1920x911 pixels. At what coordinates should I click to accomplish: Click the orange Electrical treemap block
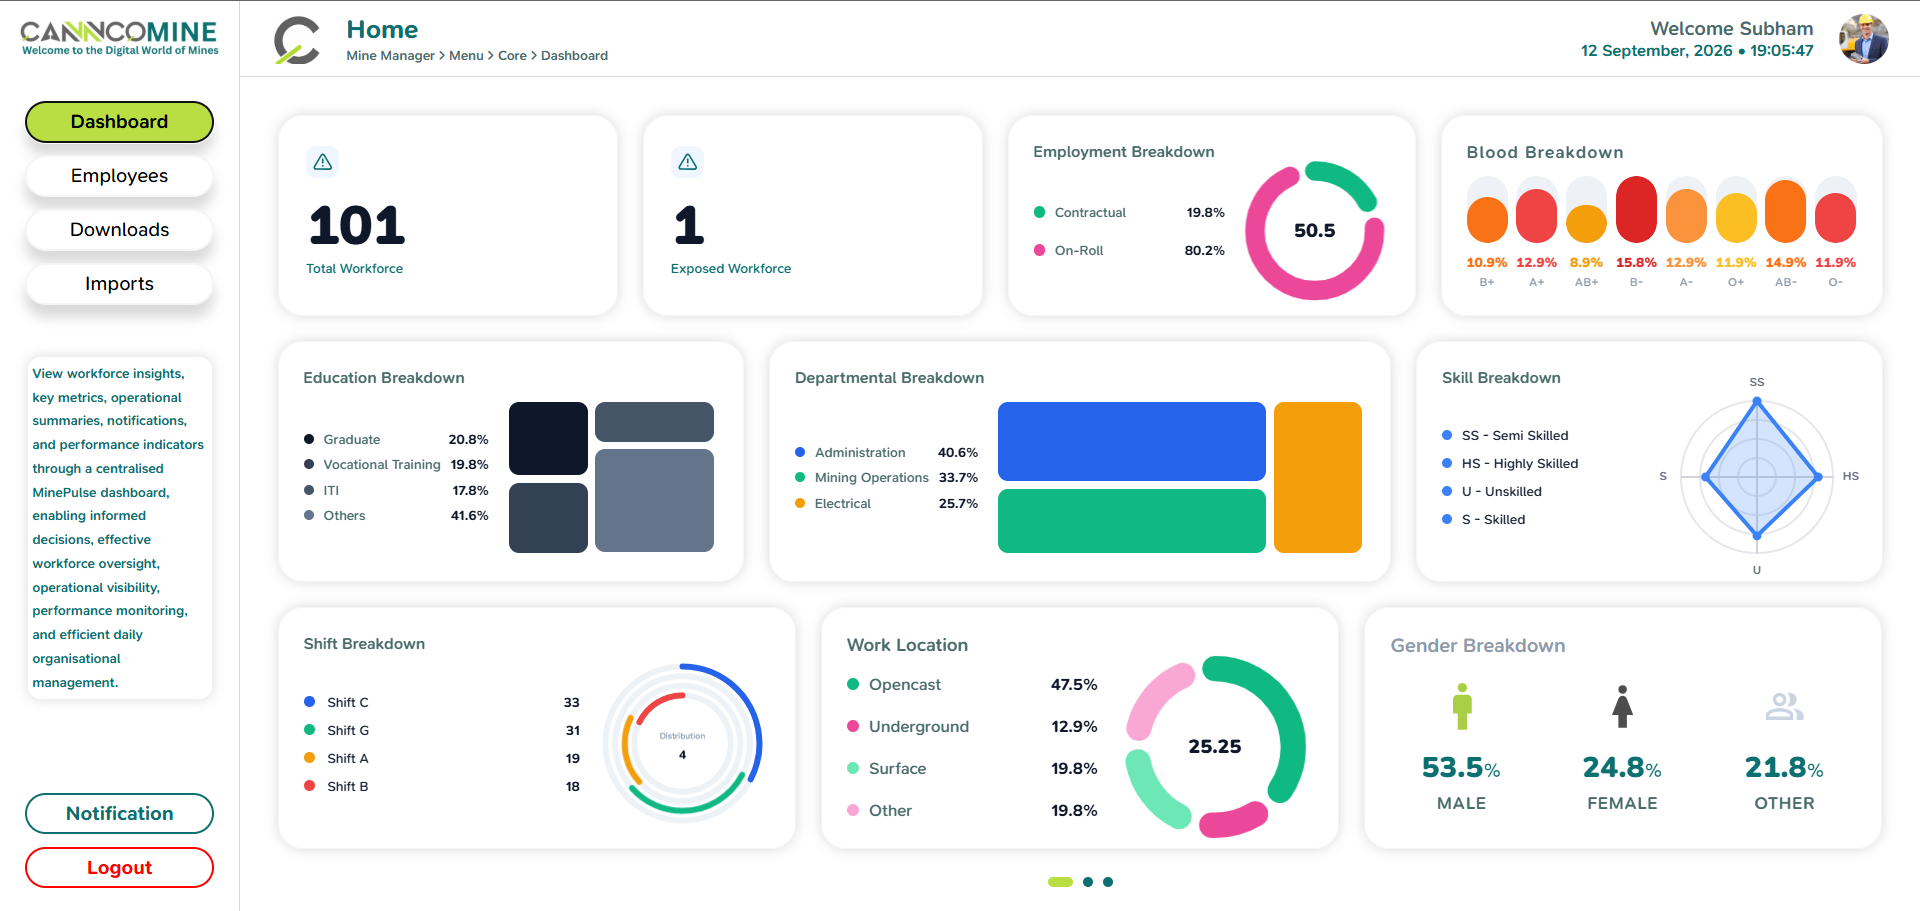pos(1318,477)
